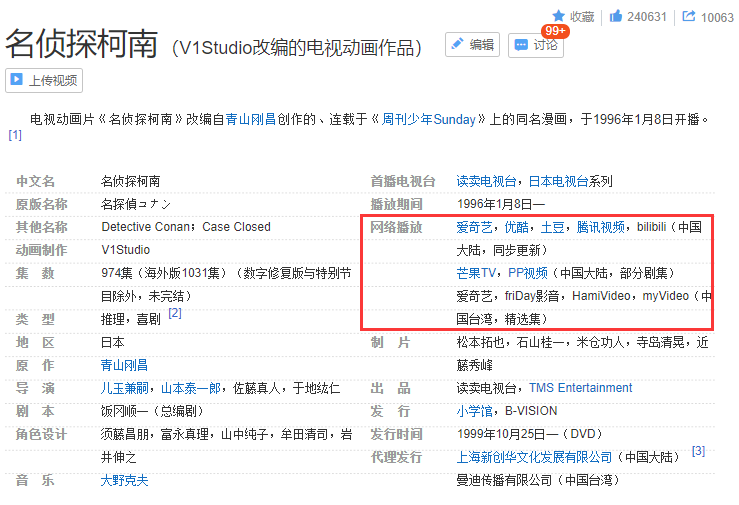This screenshot has height=505, width=739.
Task: Click the value Detective Conan; Case Closed
Action: click(x=186, y=227)
